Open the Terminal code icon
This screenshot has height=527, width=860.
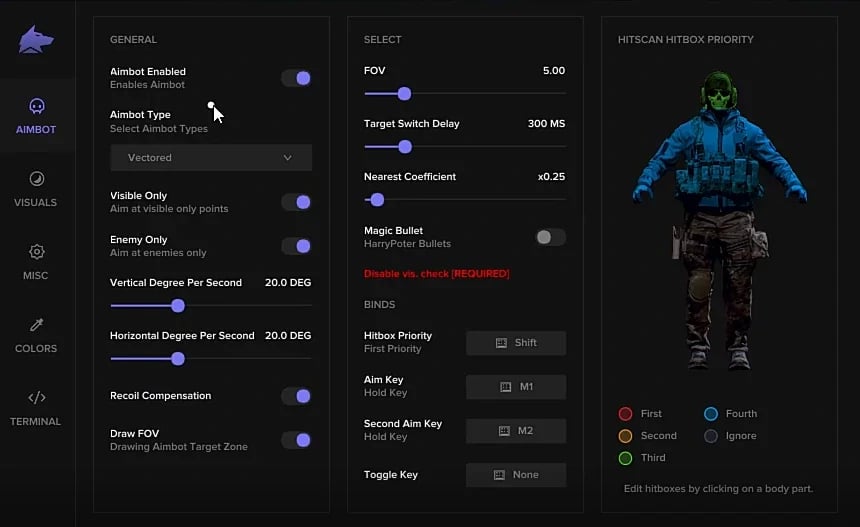coord(36,398)
